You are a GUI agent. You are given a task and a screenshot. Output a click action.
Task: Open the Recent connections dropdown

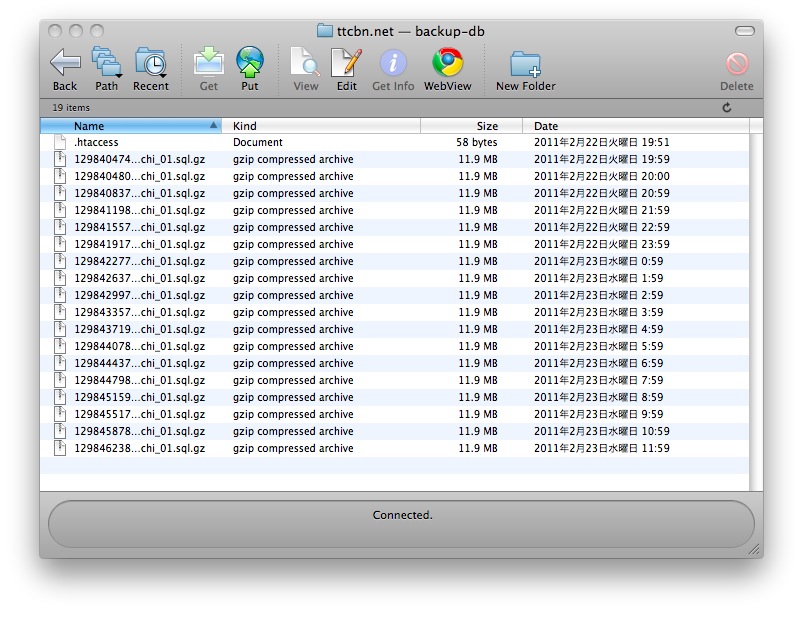tap(150, 63)
